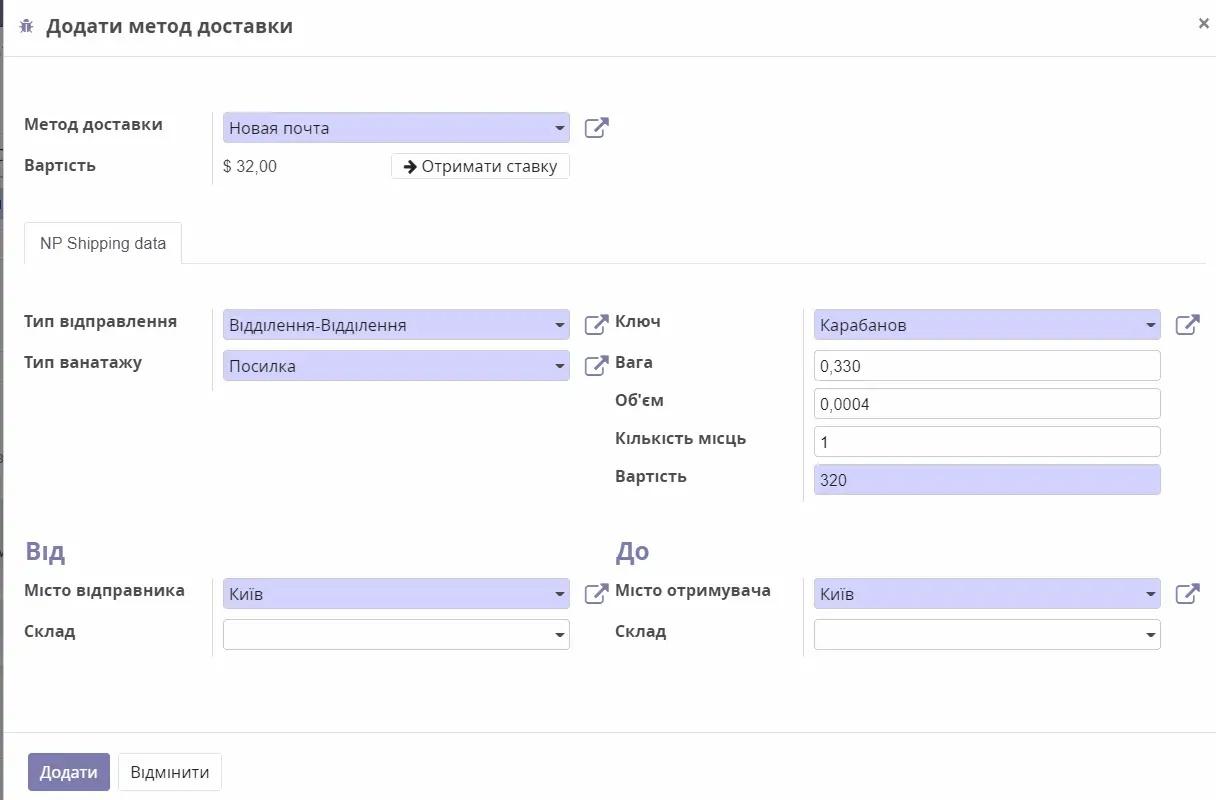The width and height of the screenshot is (1216, 800).
Task: Switch to NP Shipping data tab
Action: [103, 243]
